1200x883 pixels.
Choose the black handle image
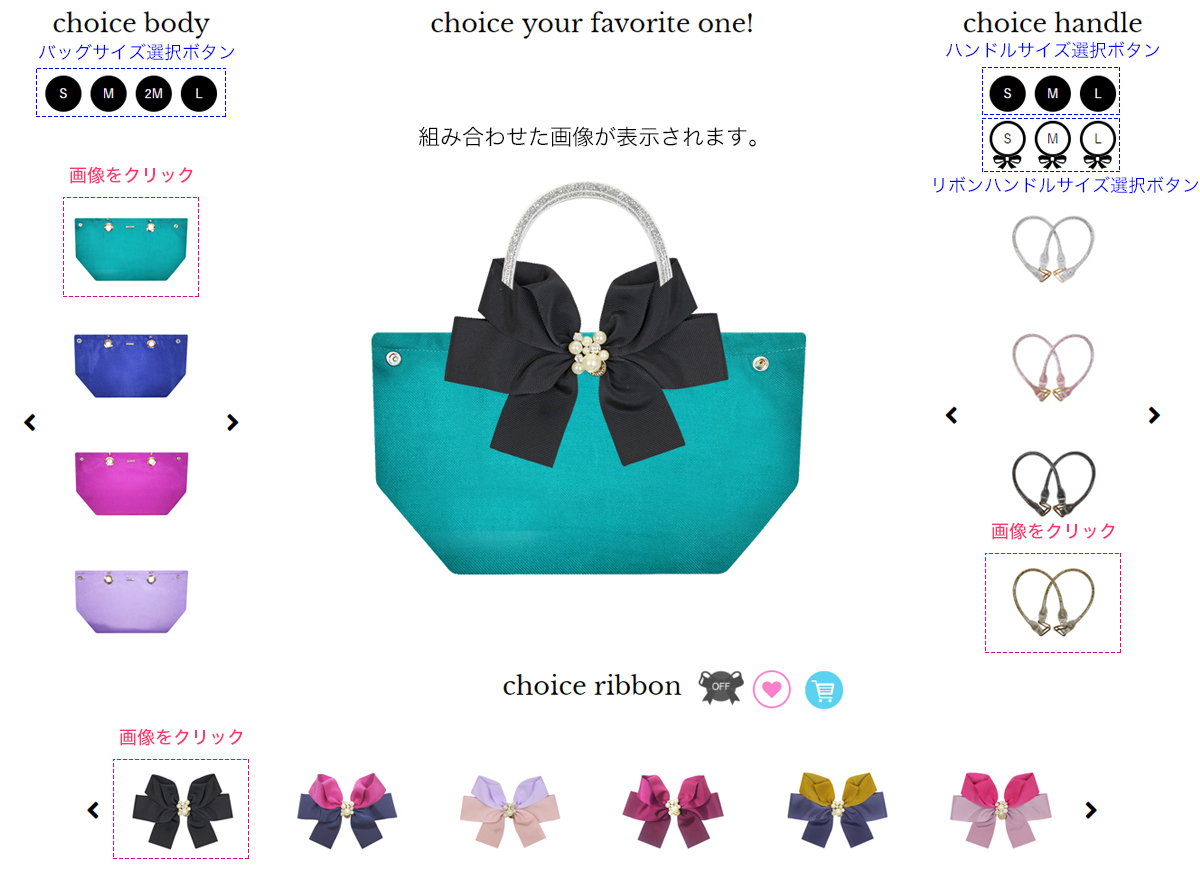(1053, 485)
